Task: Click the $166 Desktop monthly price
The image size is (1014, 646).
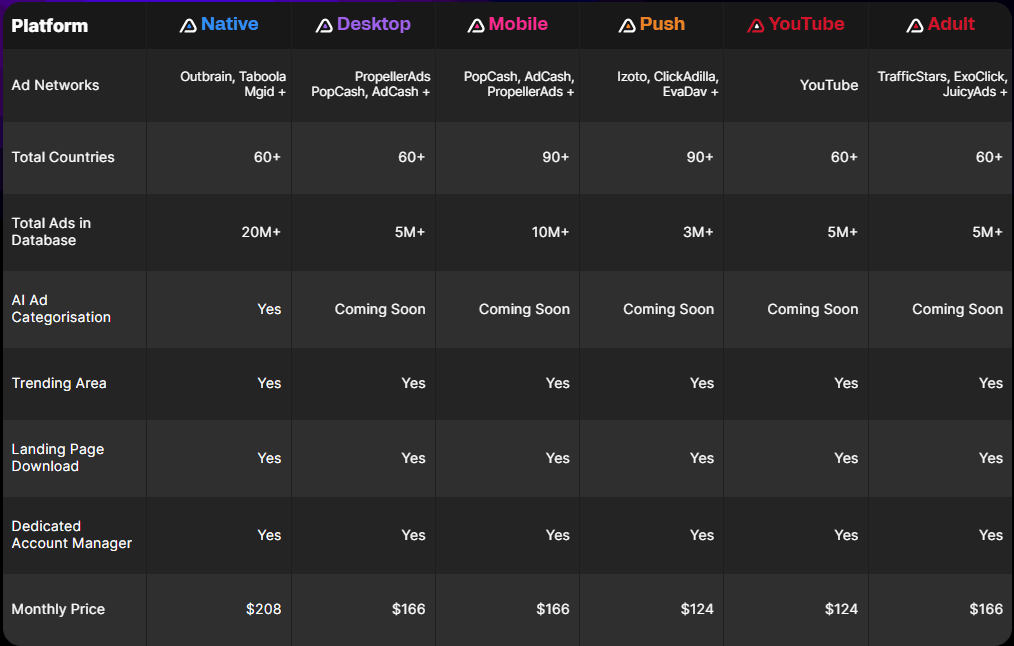Action: click(x=409, y=609)
